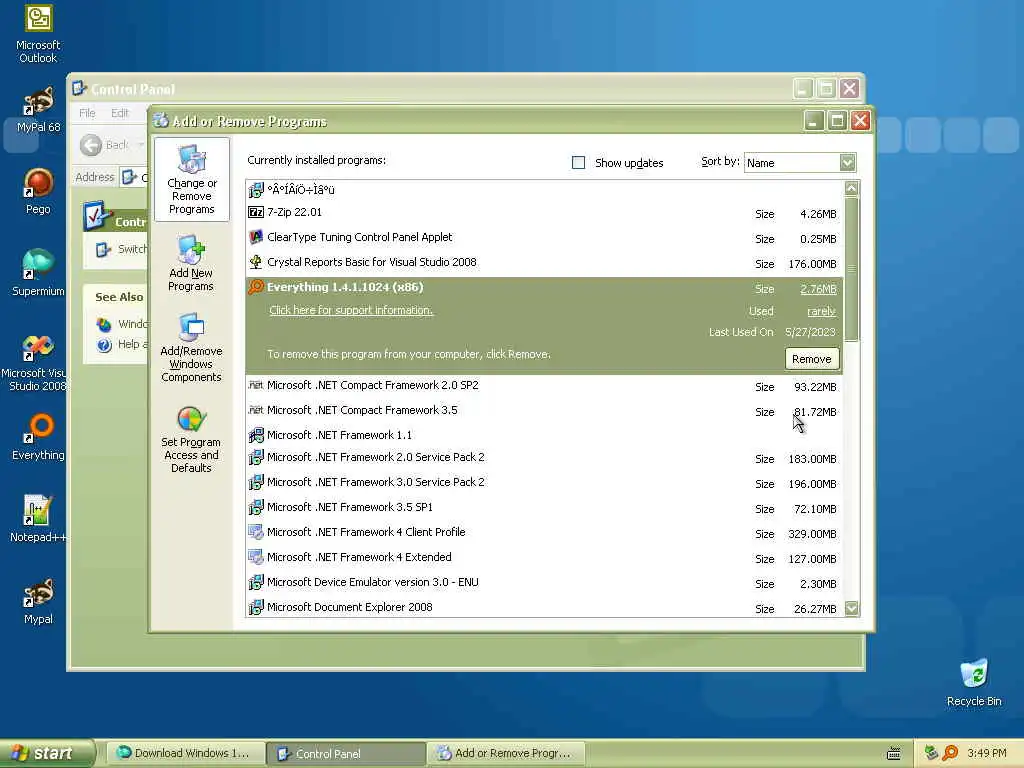The image size is (1024, 768).
Task: Switch to Control Panel taskbar item
Action: (x=346, y=754)
